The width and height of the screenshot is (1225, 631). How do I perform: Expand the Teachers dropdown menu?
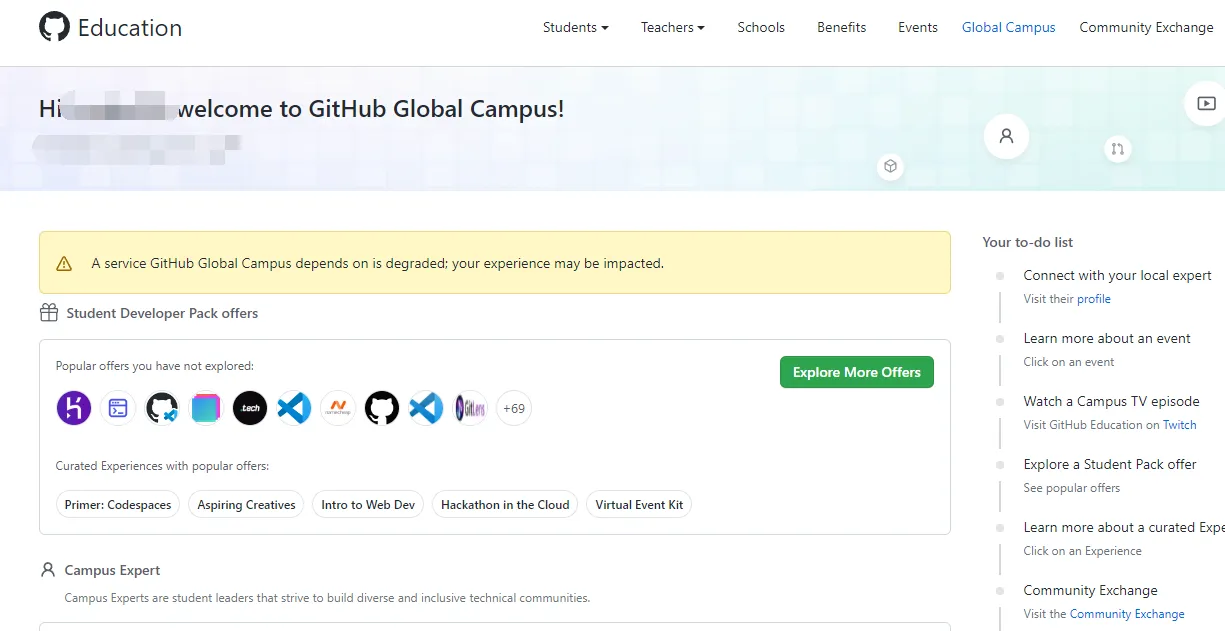point(672,27)
